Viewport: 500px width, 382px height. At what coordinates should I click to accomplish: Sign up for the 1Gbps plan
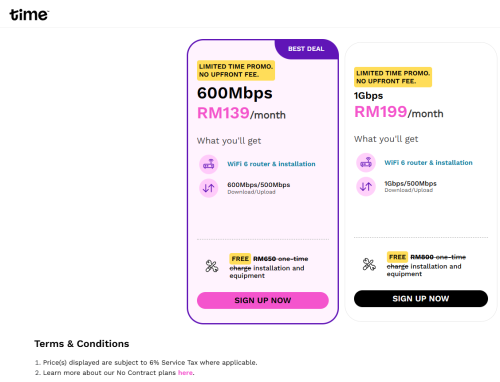click(421, 299)
